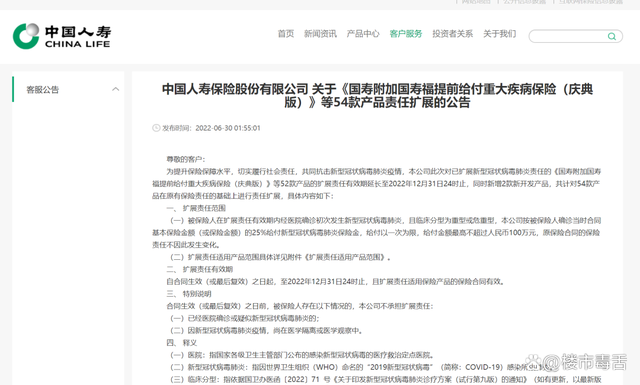Click the line 已经医院确诊或疑似新型冠状病毒肺炎的
This screenshot has height=385, width=640.
click(x=244, y=318)
